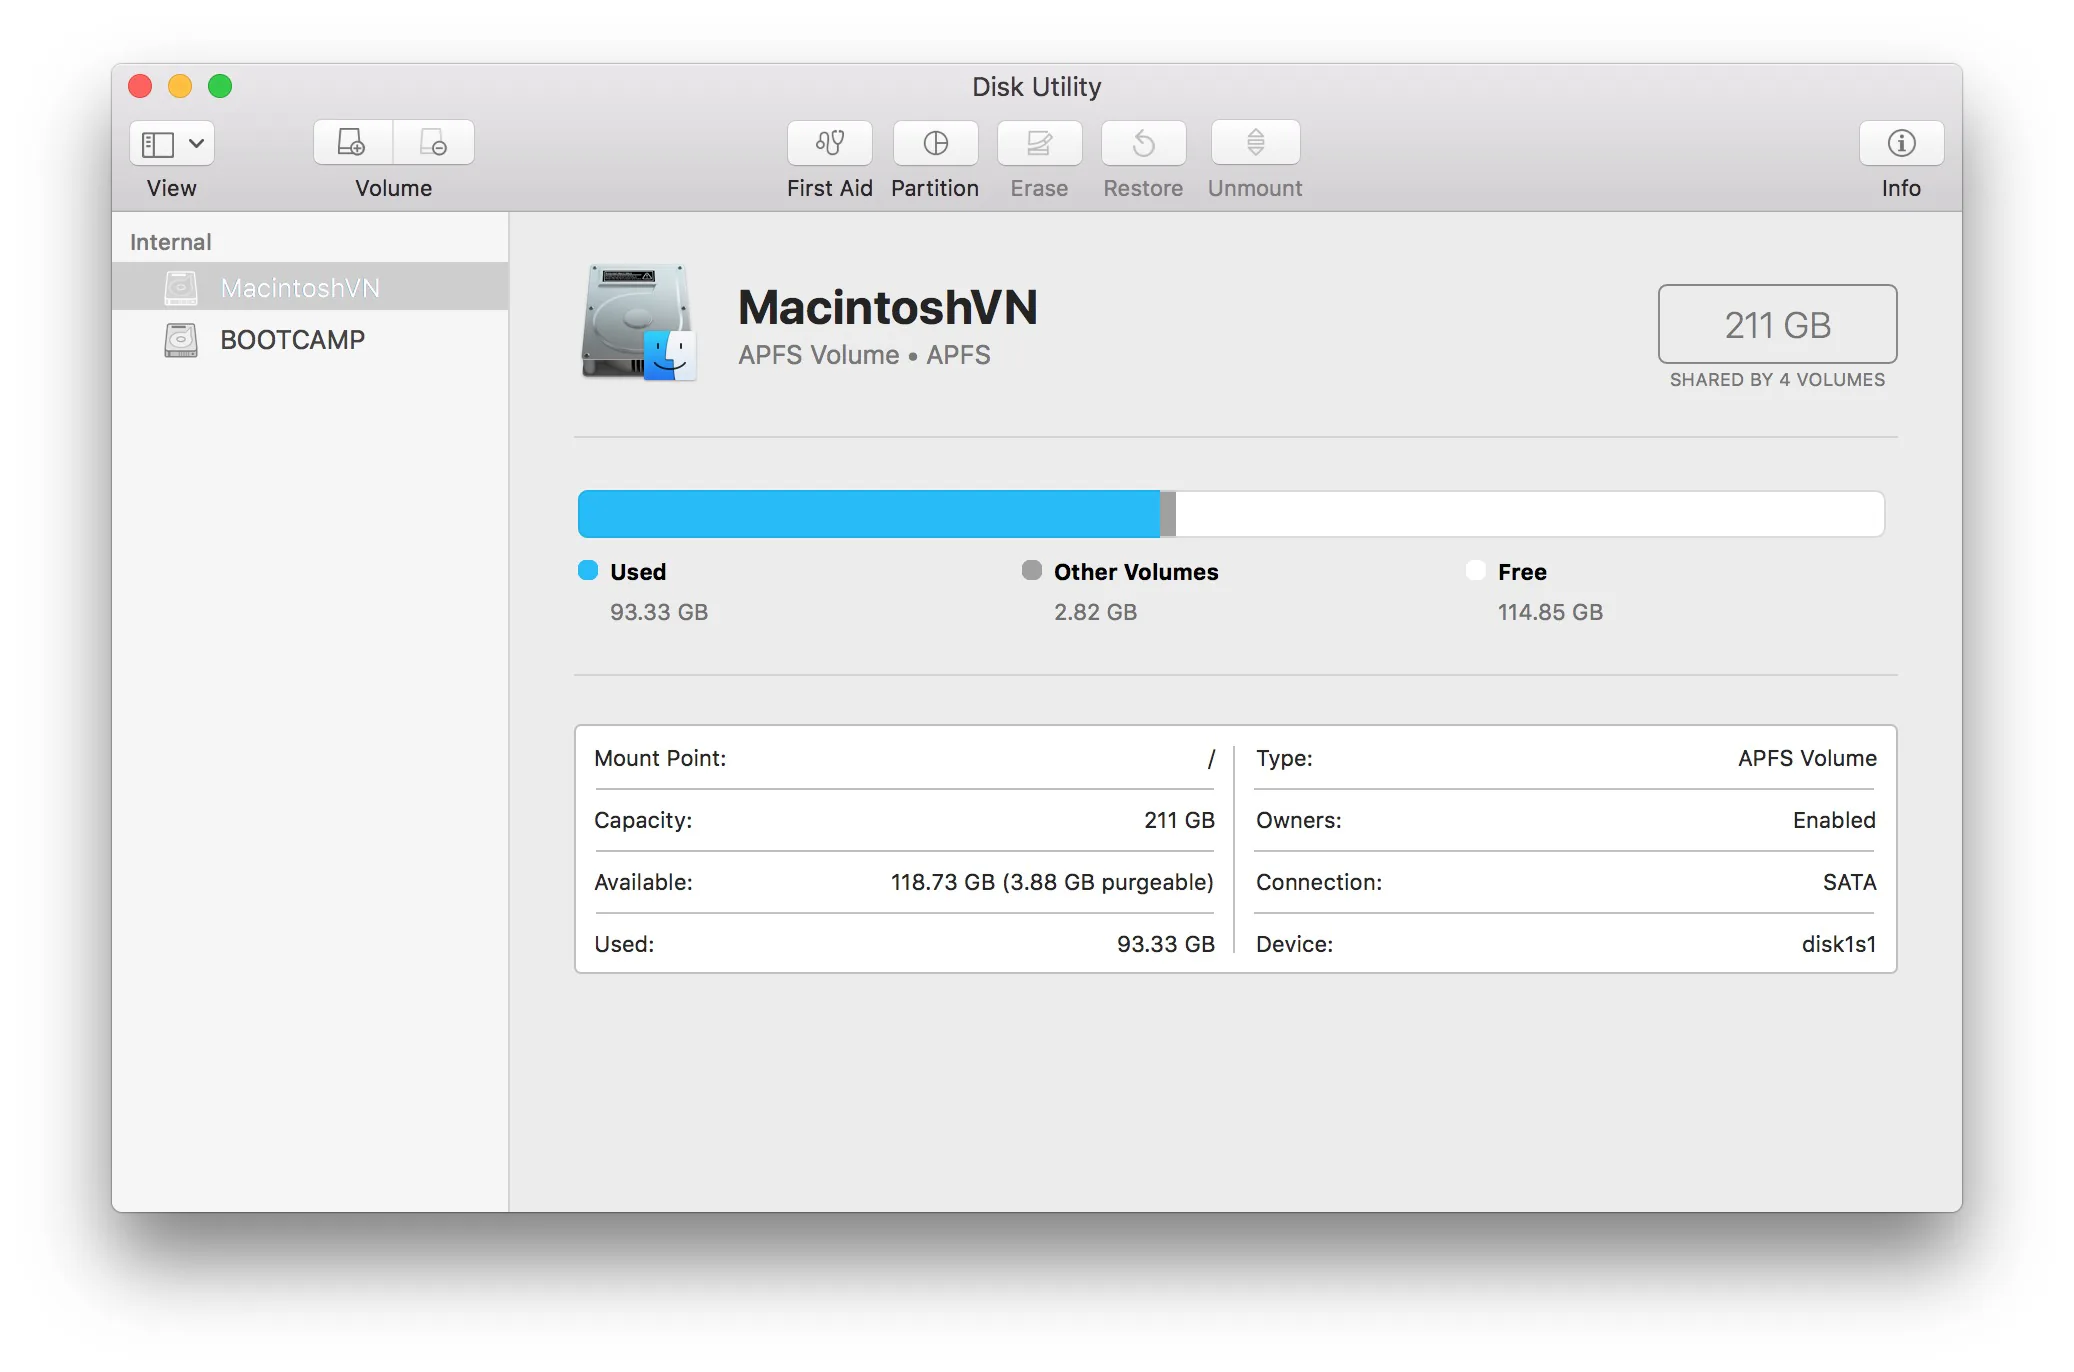Click the Owners 'Enabled' value
The height and width of the screenshot is (1372, 2074).
pos(1834,820)
